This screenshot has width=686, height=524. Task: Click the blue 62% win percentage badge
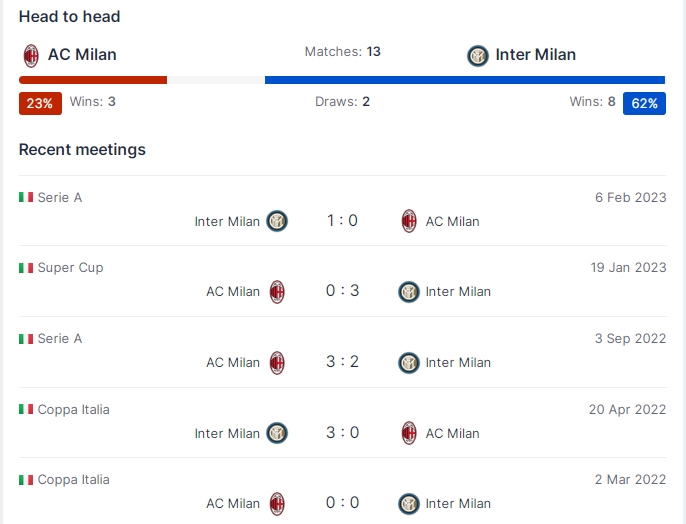click(644, 103)
